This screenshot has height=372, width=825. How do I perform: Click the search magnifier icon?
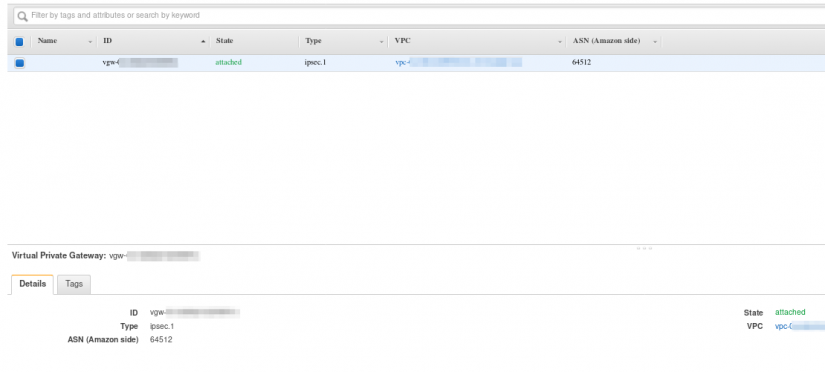pyautogui.click(x=22, y=16)
